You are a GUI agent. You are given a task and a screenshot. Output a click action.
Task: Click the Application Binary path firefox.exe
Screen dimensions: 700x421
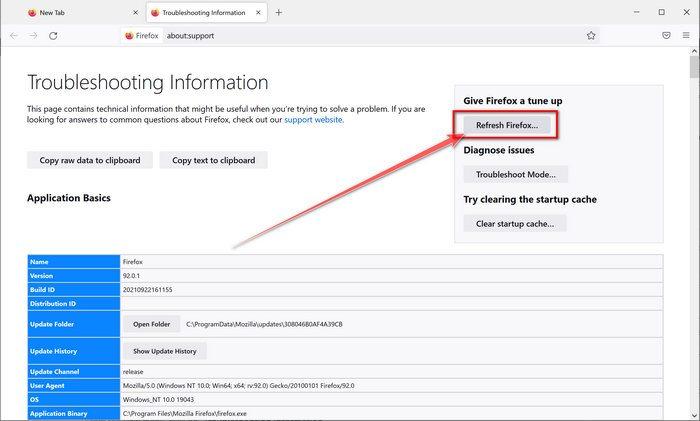click(x=184, y=414)
